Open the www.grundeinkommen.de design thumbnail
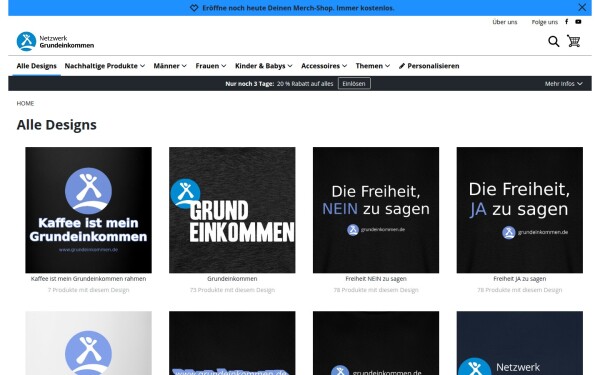 [x=232, y=343]
